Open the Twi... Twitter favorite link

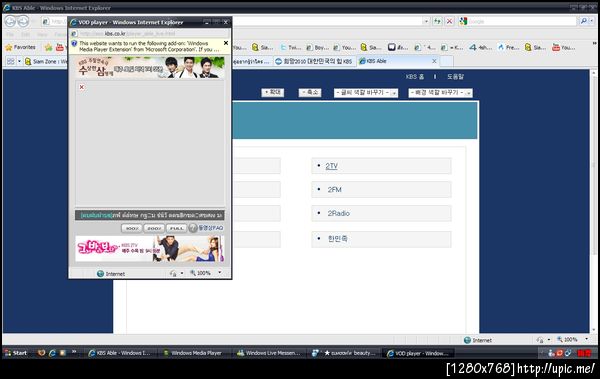click(290, 47)
